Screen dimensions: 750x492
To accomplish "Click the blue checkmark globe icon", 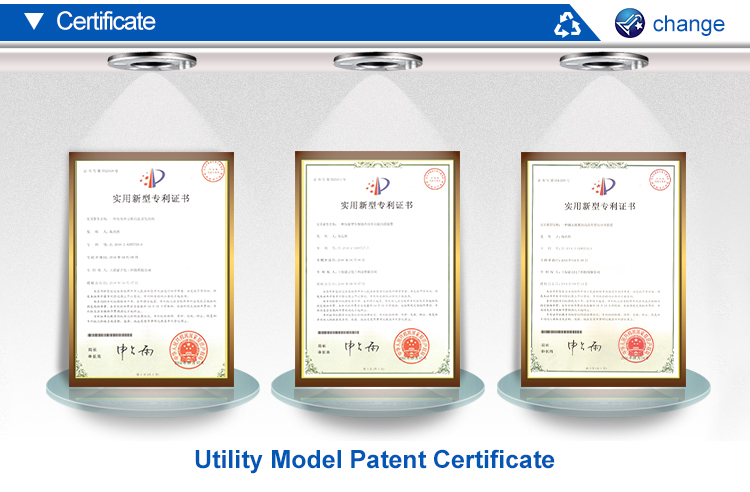I will click(x=630, y=22).
